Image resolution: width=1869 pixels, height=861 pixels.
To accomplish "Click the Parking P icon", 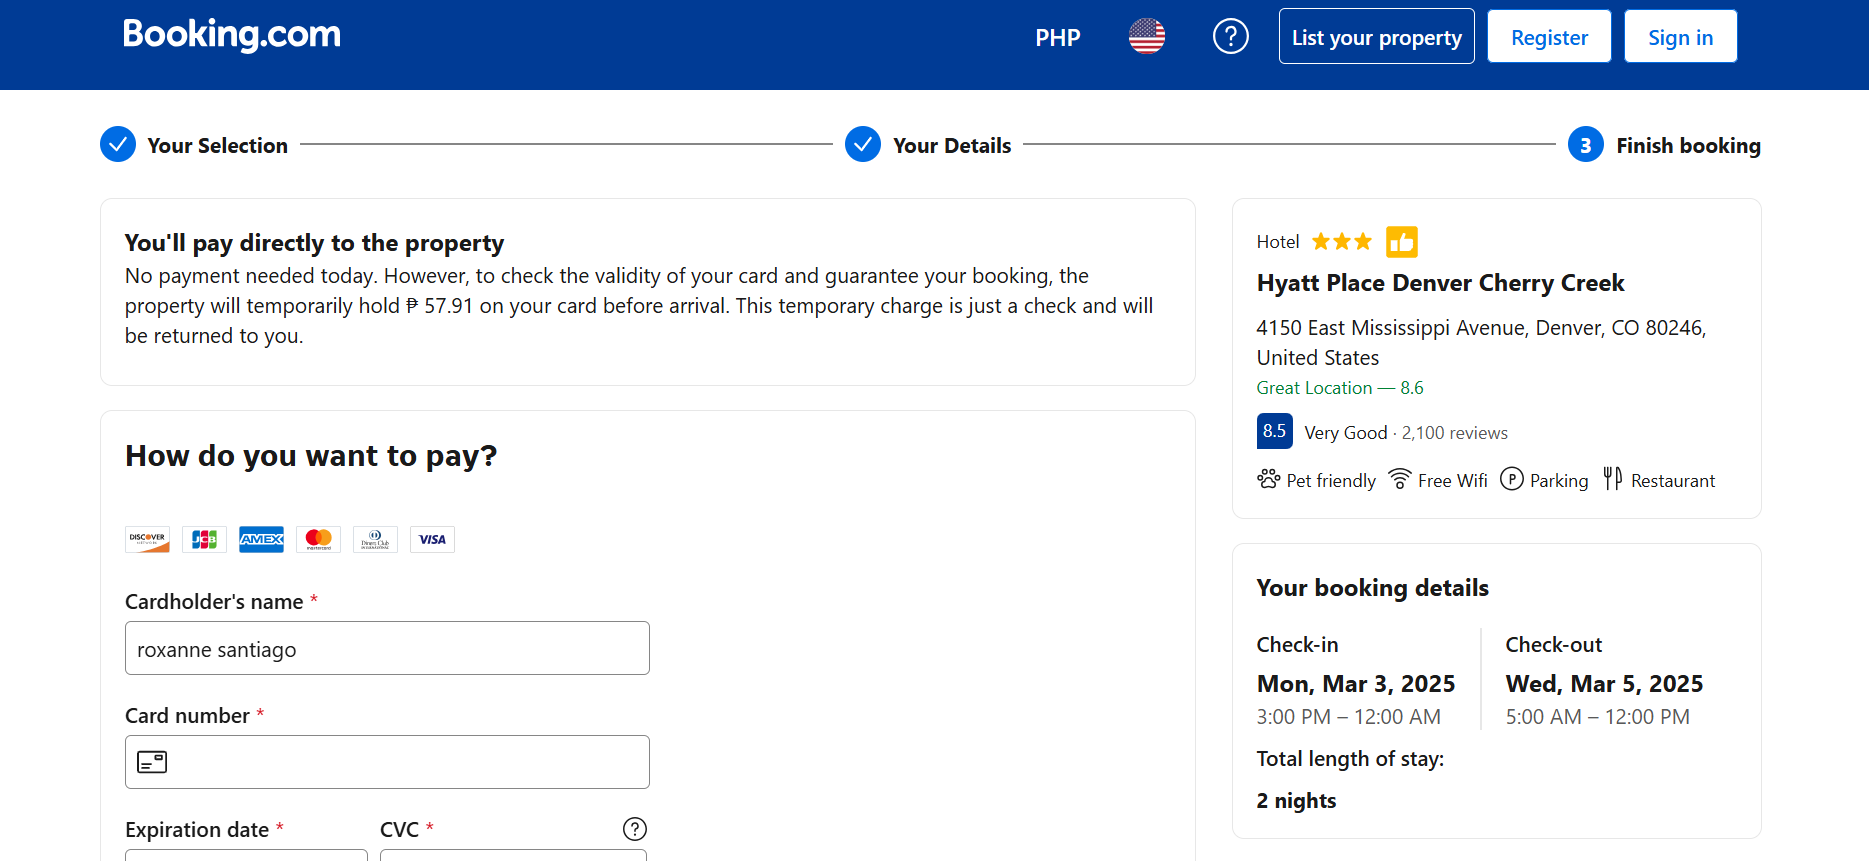I will click(1512, 479).
